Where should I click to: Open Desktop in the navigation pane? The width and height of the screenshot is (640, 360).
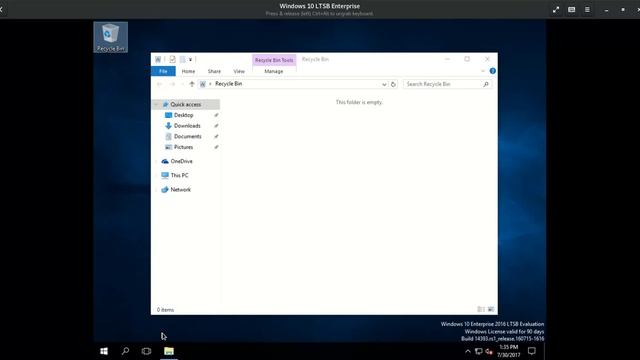pyautogui.click(x=183, y=115)
